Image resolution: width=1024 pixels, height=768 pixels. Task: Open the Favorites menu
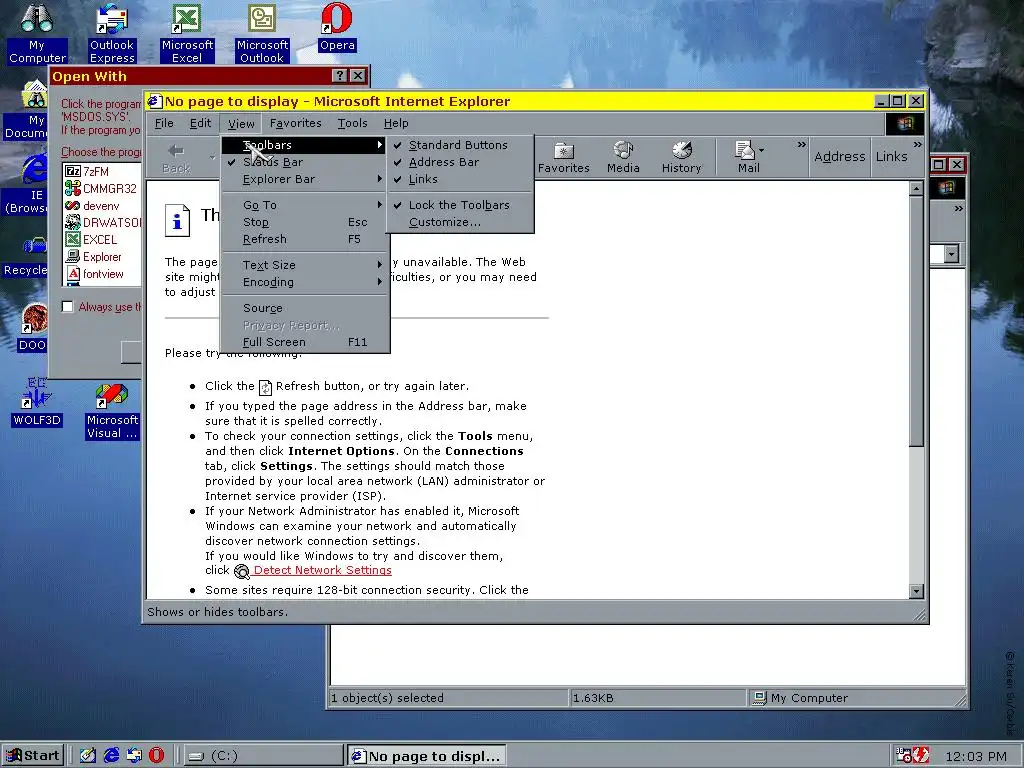coord(295,123)
